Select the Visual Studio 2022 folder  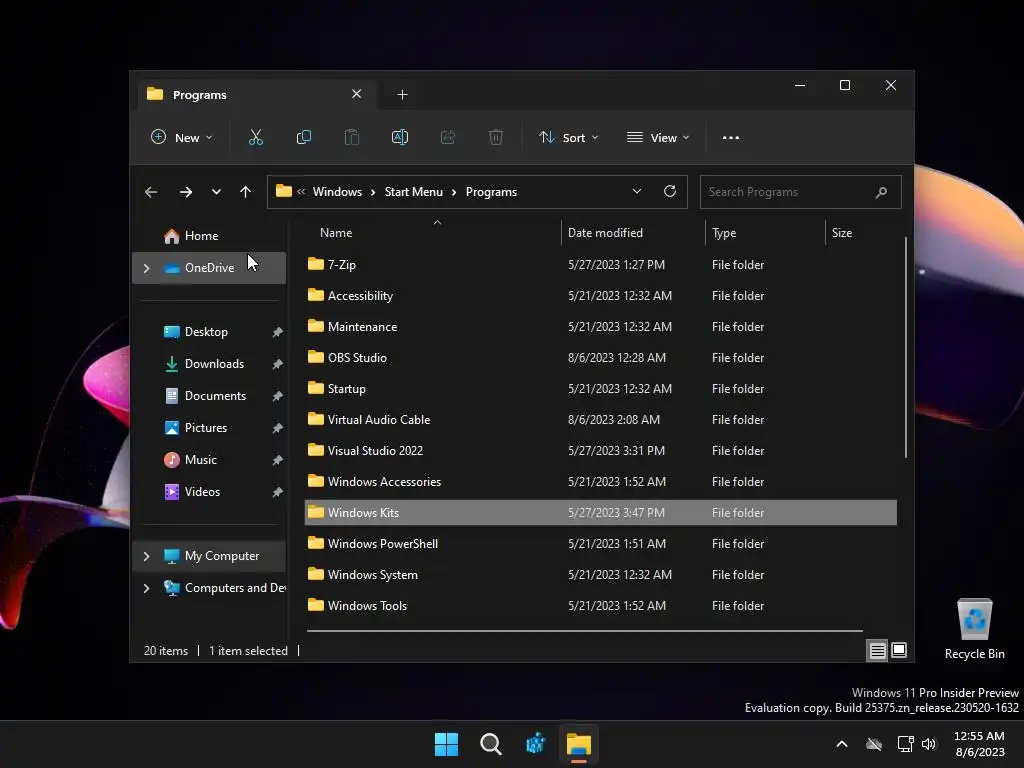tap(601, 451)
